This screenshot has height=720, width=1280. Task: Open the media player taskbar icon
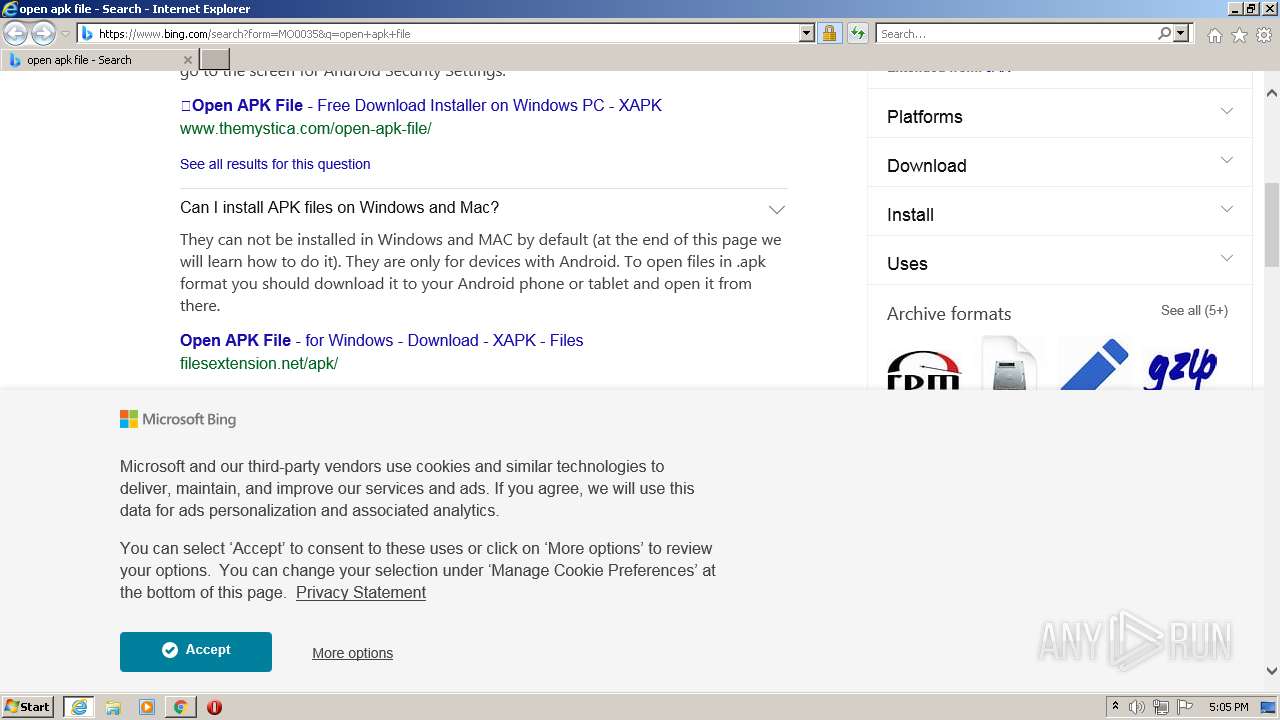click(x=147, y=707)
